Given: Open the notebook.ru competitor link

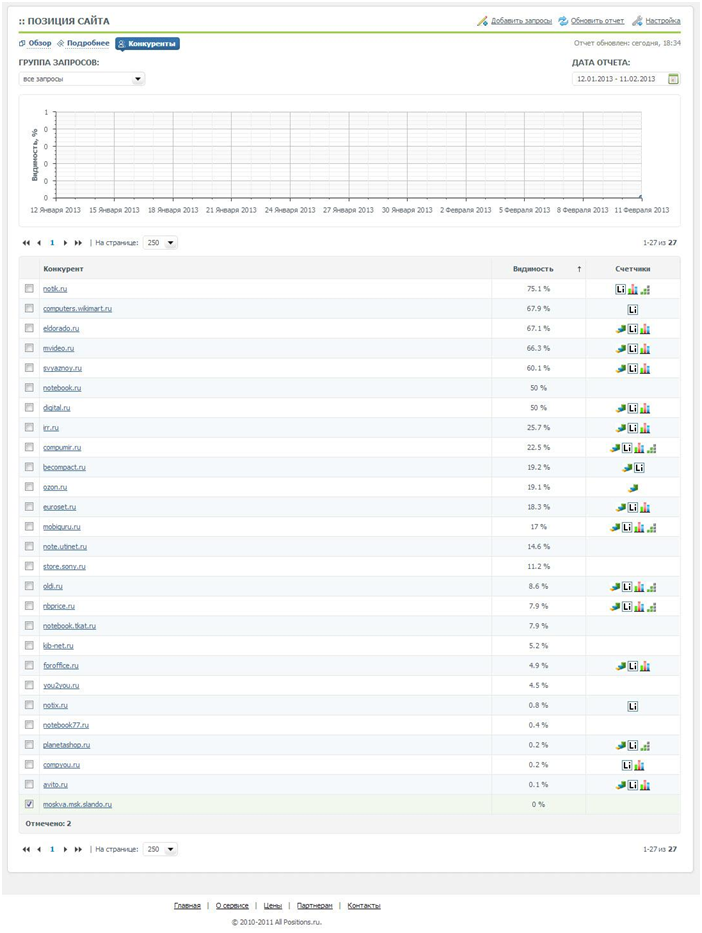Looking at the screenshot, I should [x=62, y=388].
